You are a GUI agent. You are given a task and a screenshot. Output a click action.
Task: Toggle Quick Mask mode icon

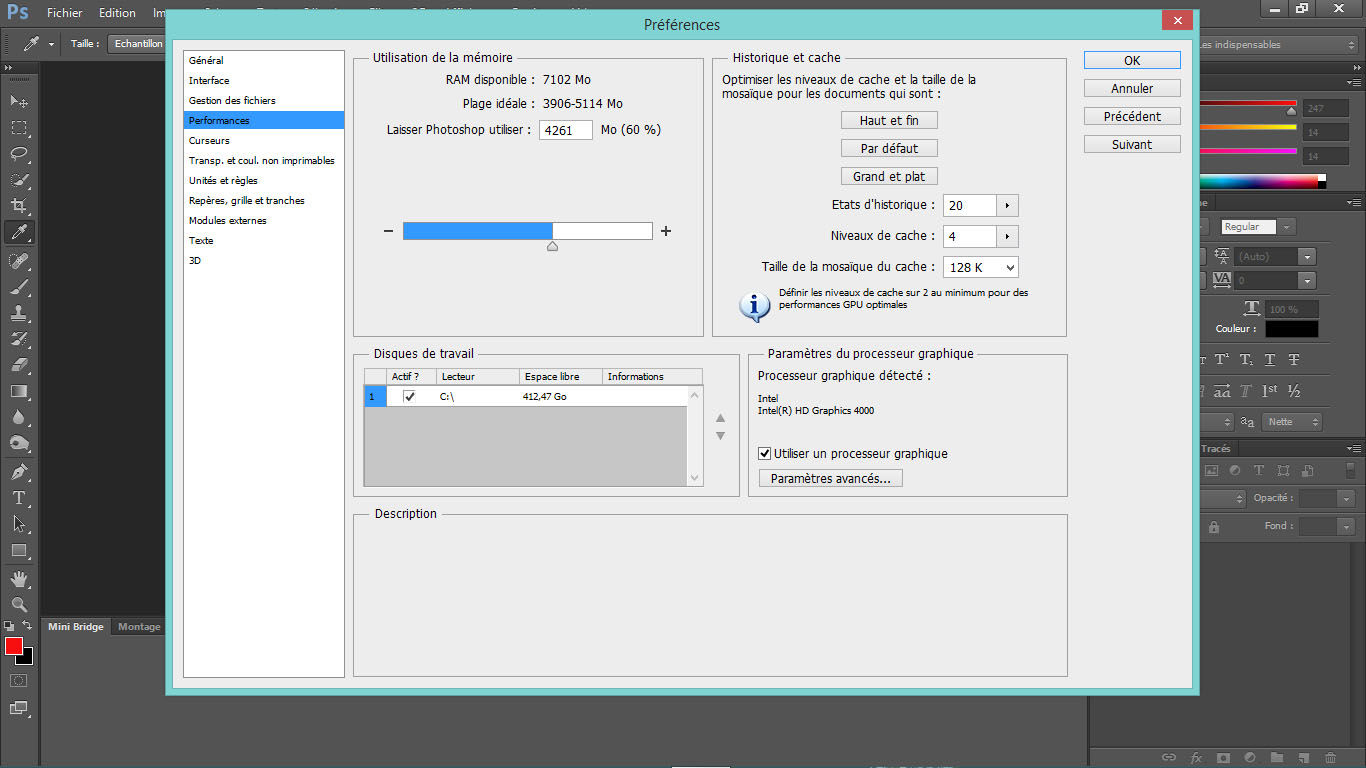(19, 680)
